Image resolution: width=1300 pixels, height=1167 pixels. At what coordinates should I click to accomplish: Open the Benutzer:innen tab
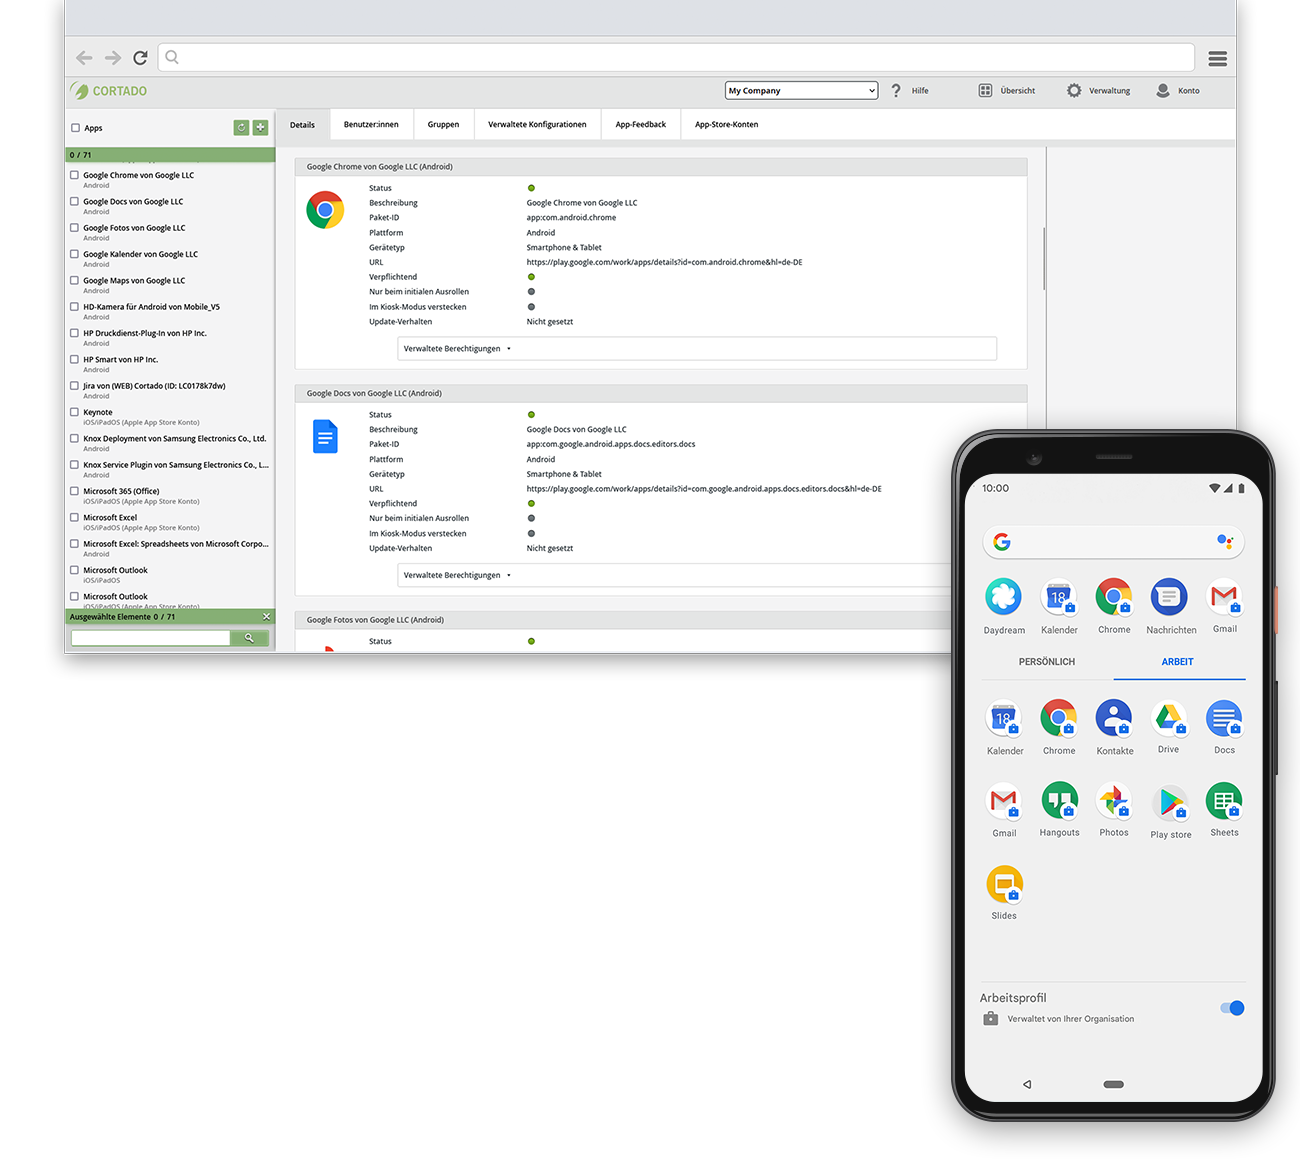pos(371,125)
